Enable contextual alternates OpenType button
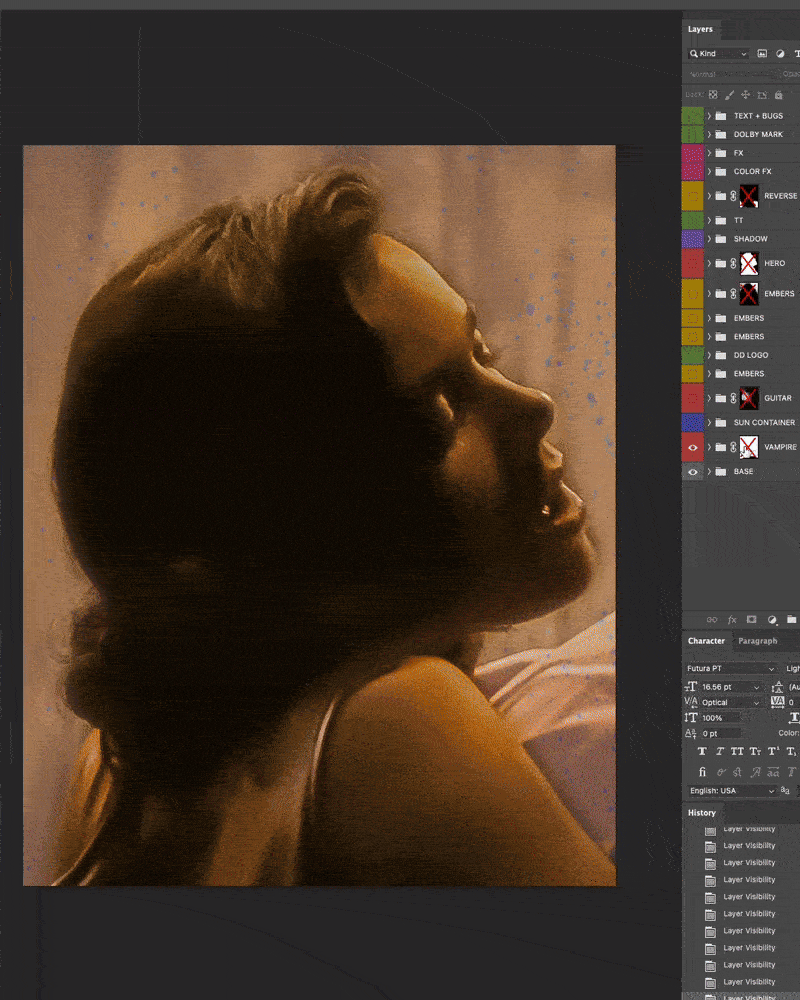This screenshot has height=1000, width=800. [x=721, y=772]
